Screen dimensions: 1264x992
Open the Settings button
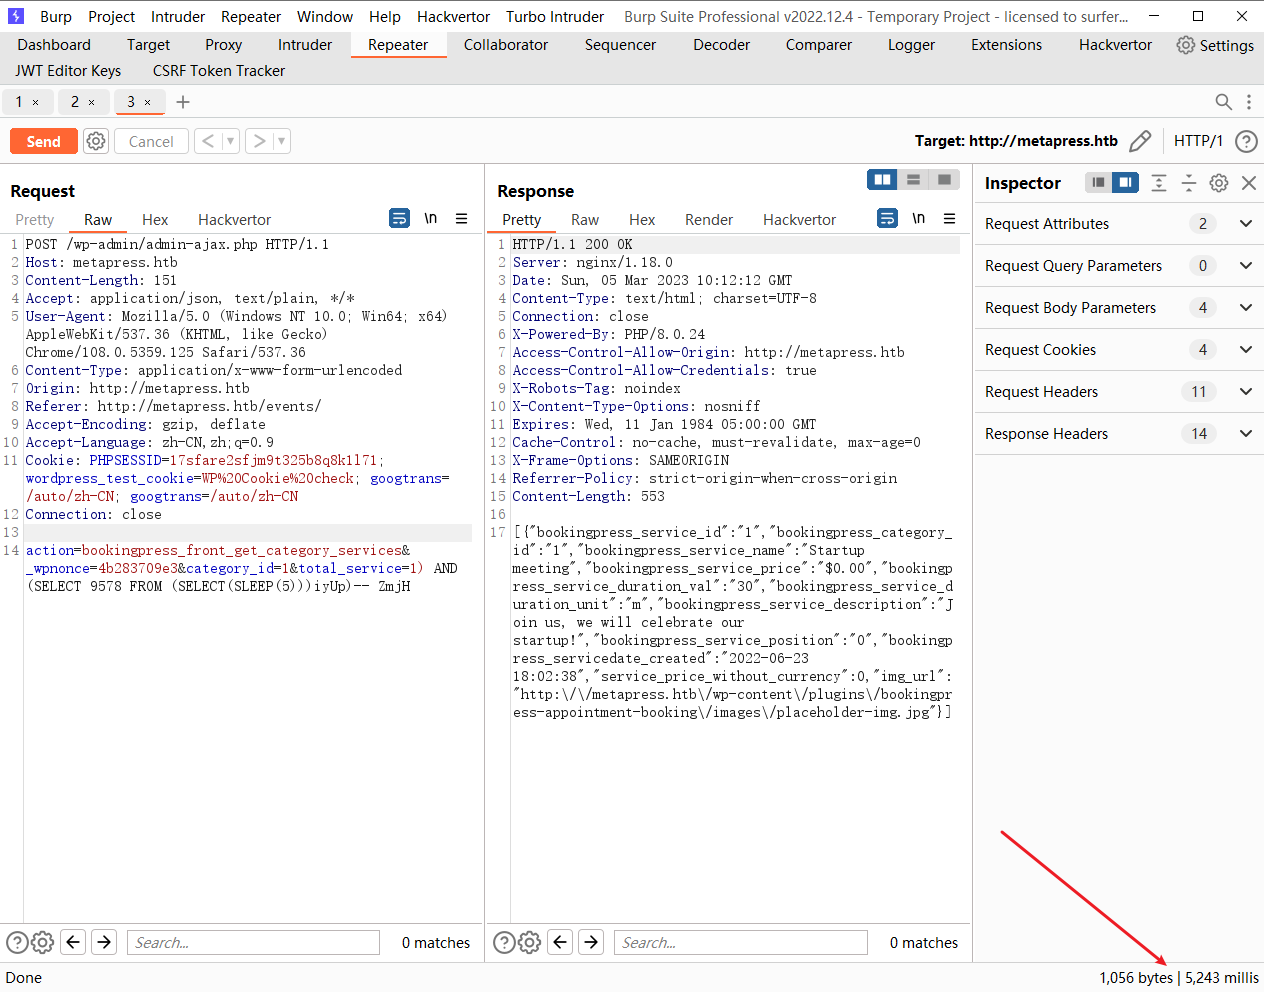(1215, 45)
